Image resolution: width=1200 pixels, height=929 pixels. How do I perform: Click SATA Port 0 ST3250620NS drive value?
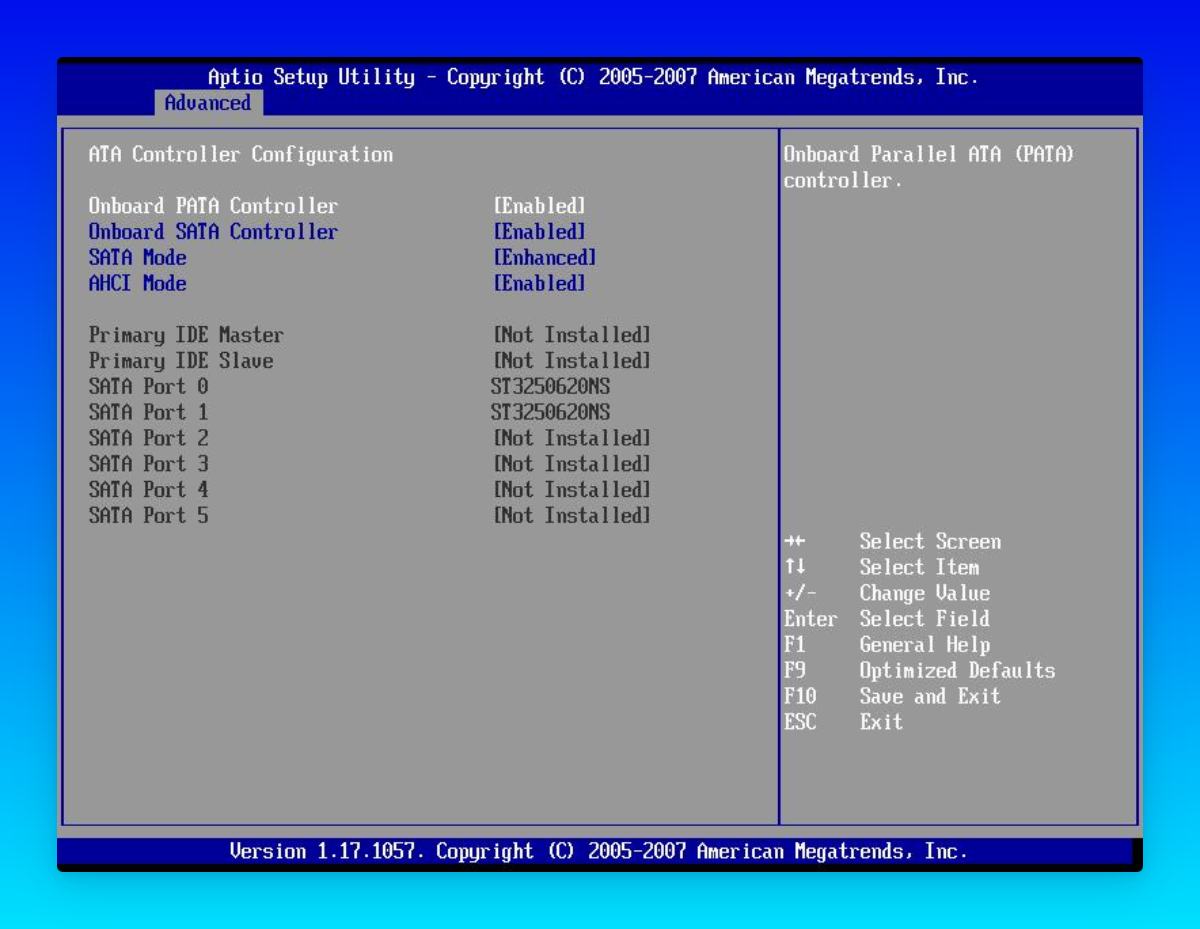click(x=551, y=387)
